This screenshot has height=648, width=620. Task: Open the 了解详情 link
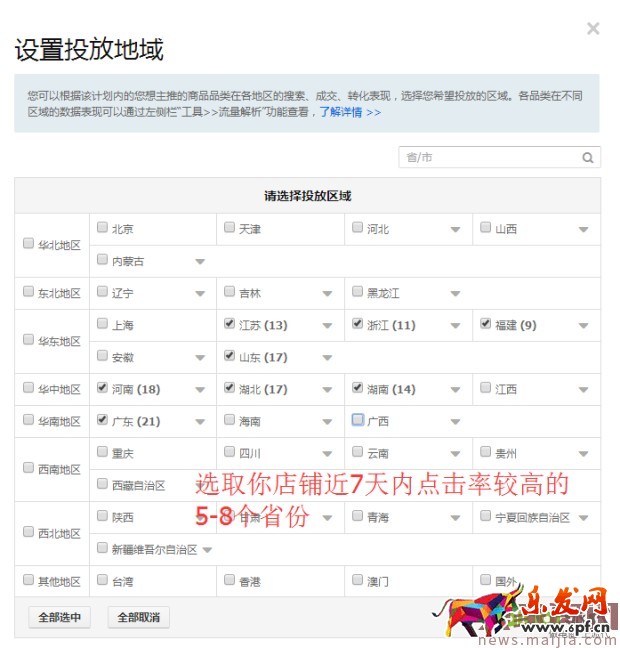350,112
